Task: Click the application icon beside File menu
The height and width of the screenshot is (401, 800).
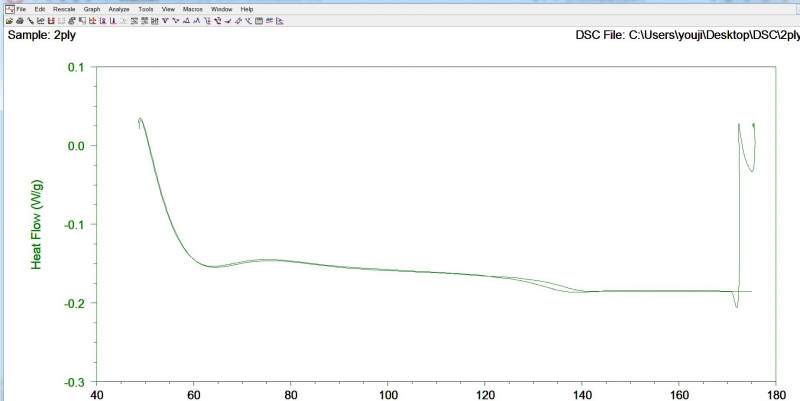Action: pos(10,9)
